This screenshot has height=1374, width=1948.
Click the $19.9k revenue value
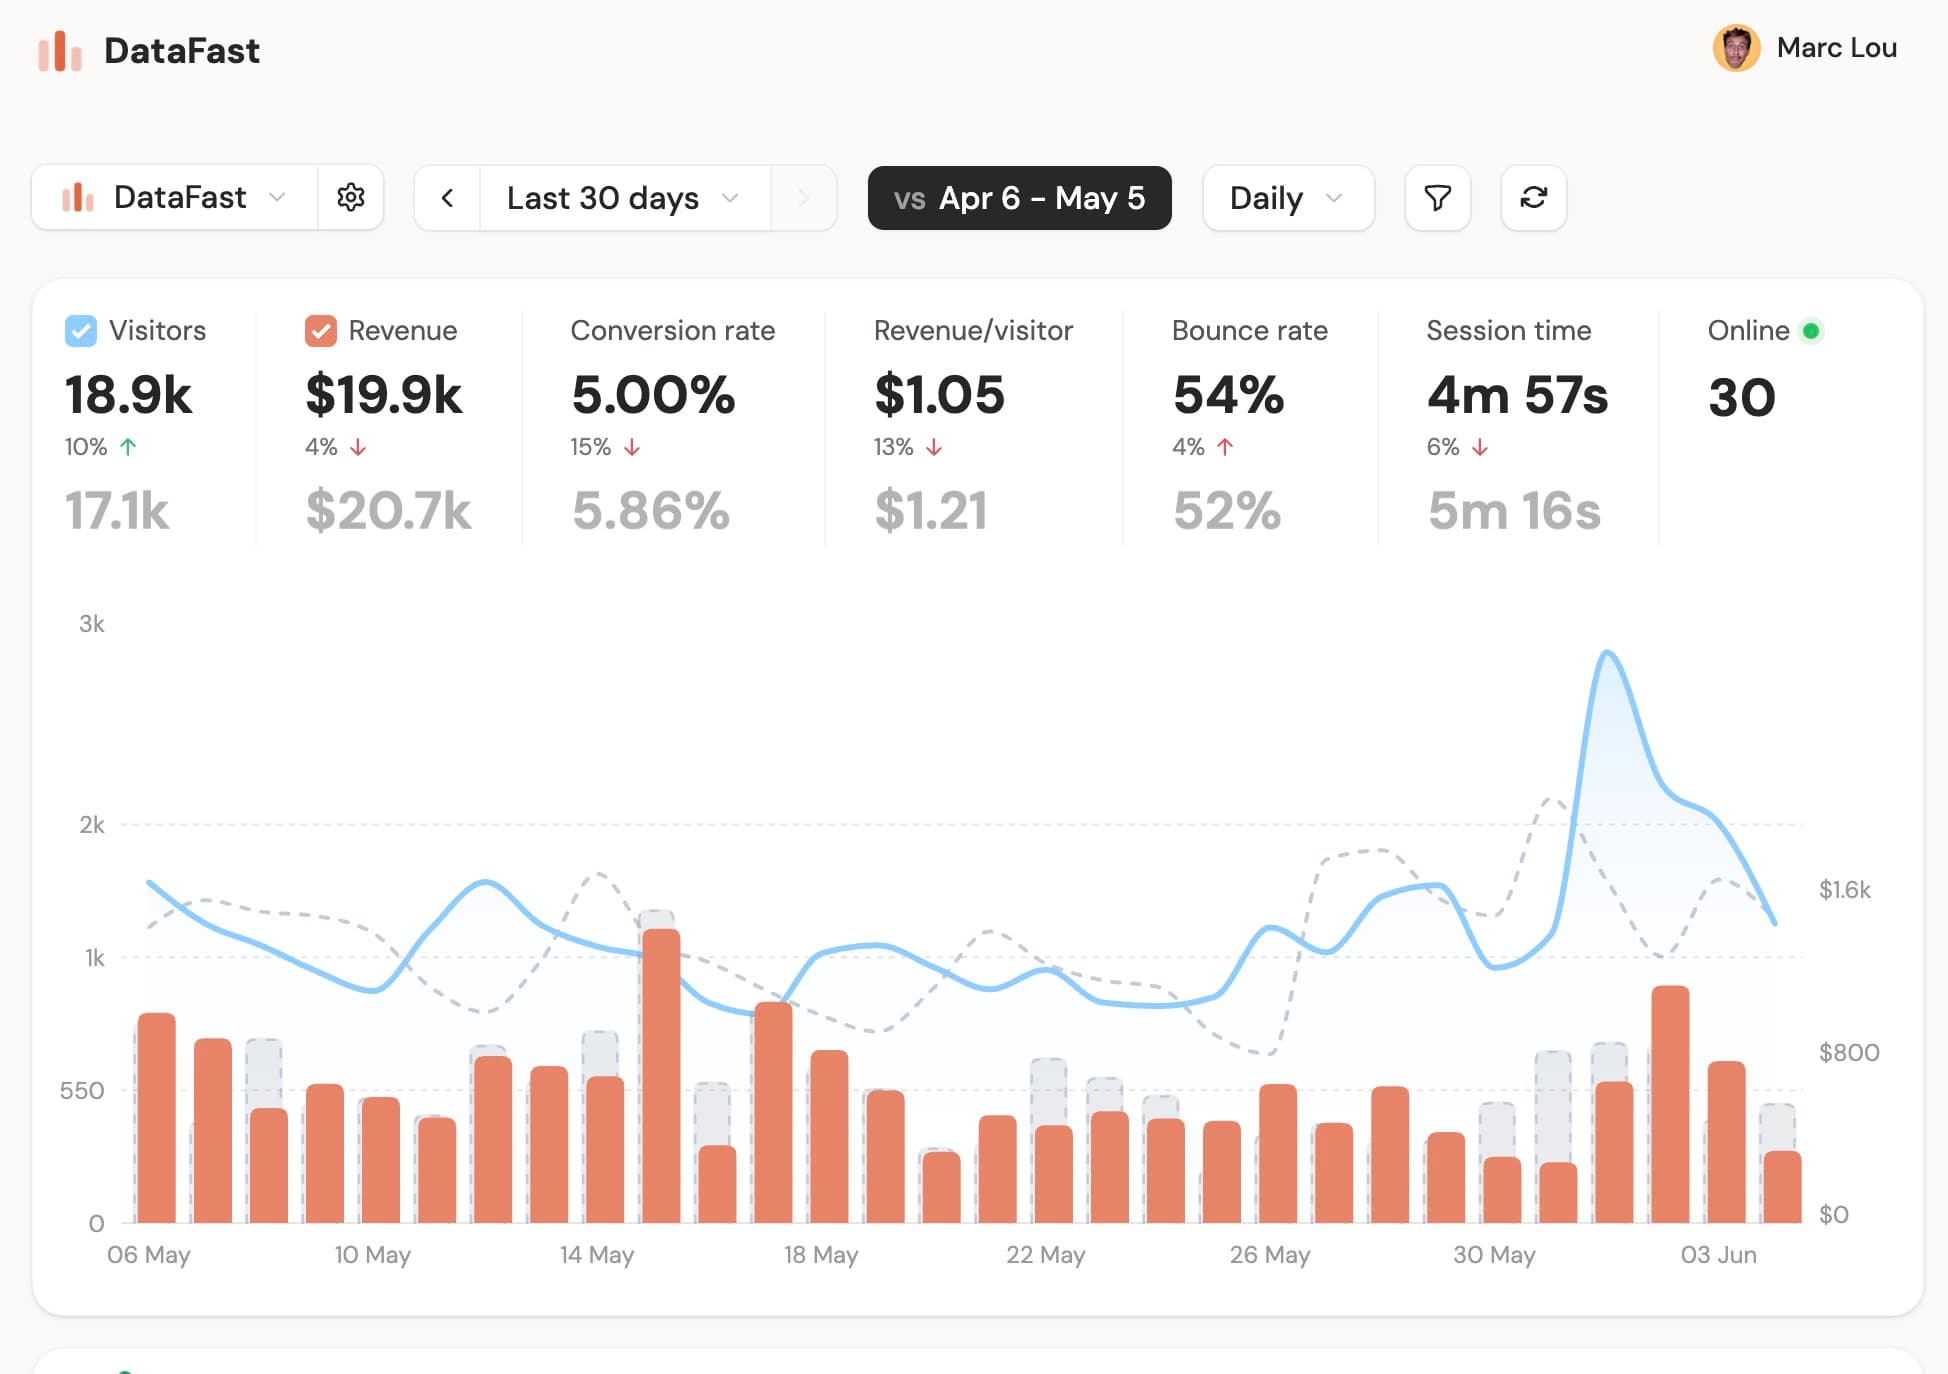tap(384, 395)
